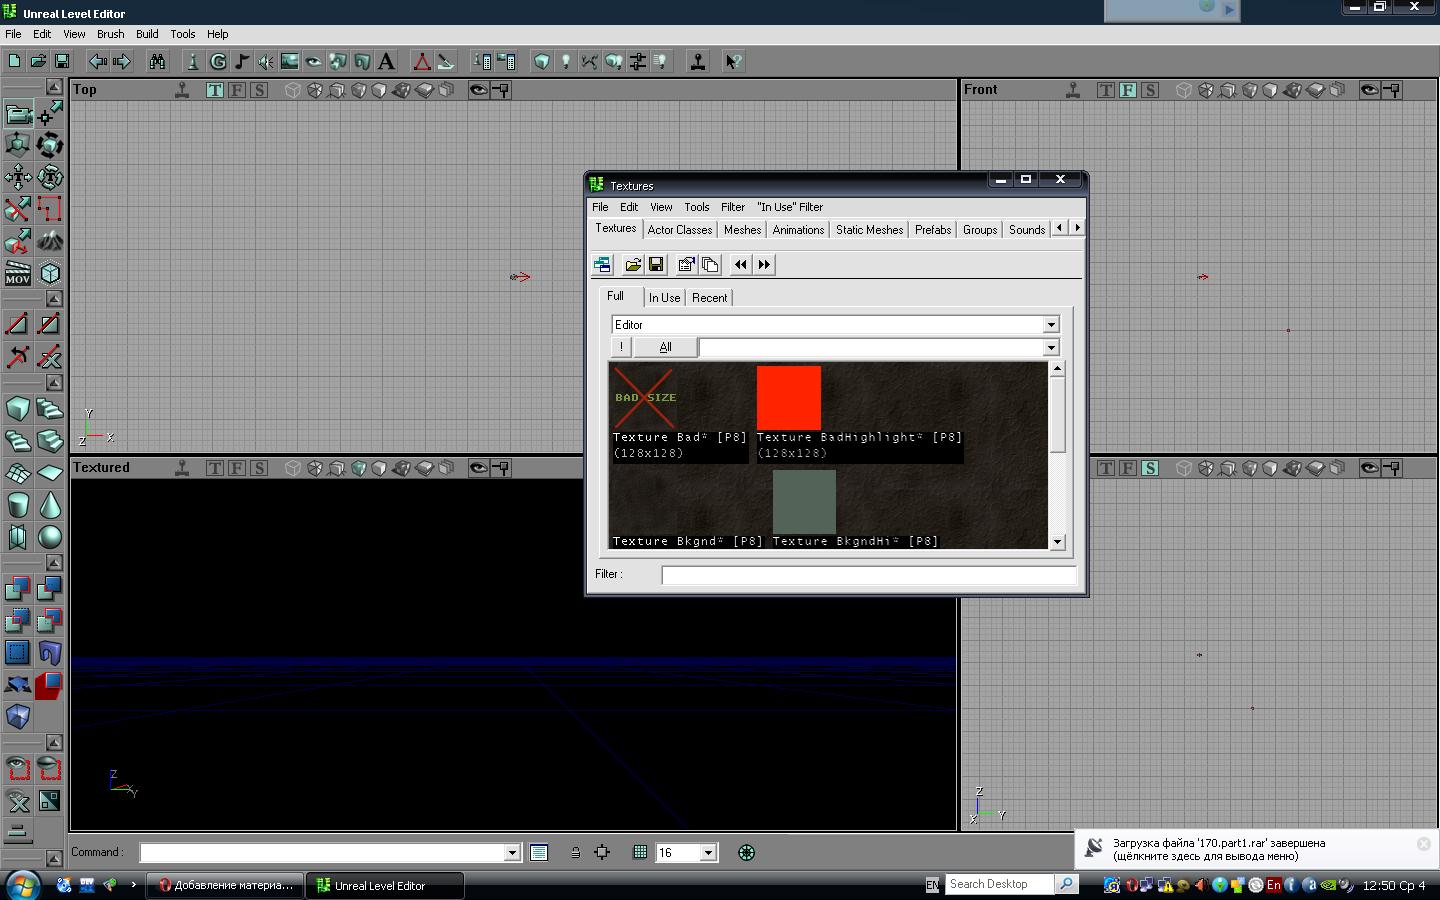Expand the texture group dropdown beside All
Screen dimensions: 1440x900
[1051, 348]
